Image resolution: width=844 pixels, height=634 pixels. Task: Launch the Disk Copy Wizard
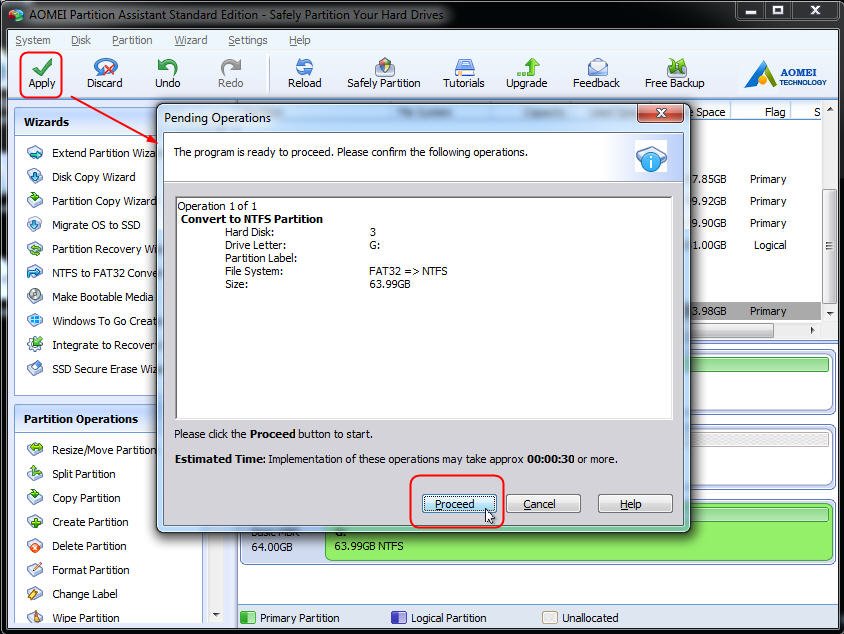click(81, 177)
